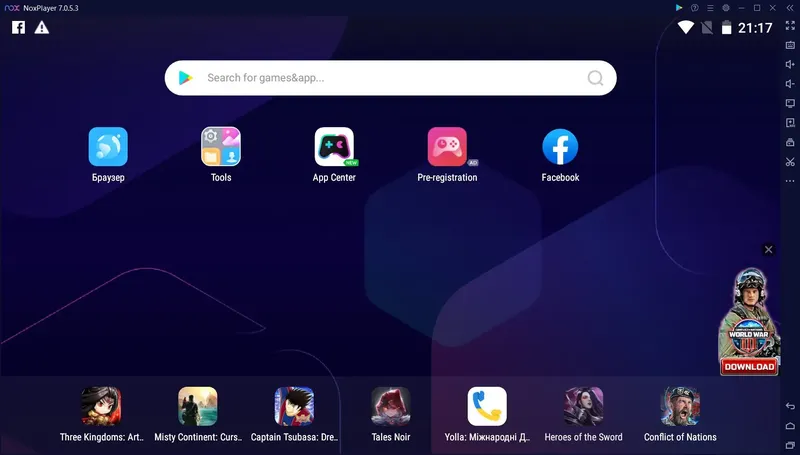Image resolution: width=800 pixels, height=455 pixels.
Task: Open Conflict of Nations game icon
Action: pyautogui.click(x=680, y=406)
